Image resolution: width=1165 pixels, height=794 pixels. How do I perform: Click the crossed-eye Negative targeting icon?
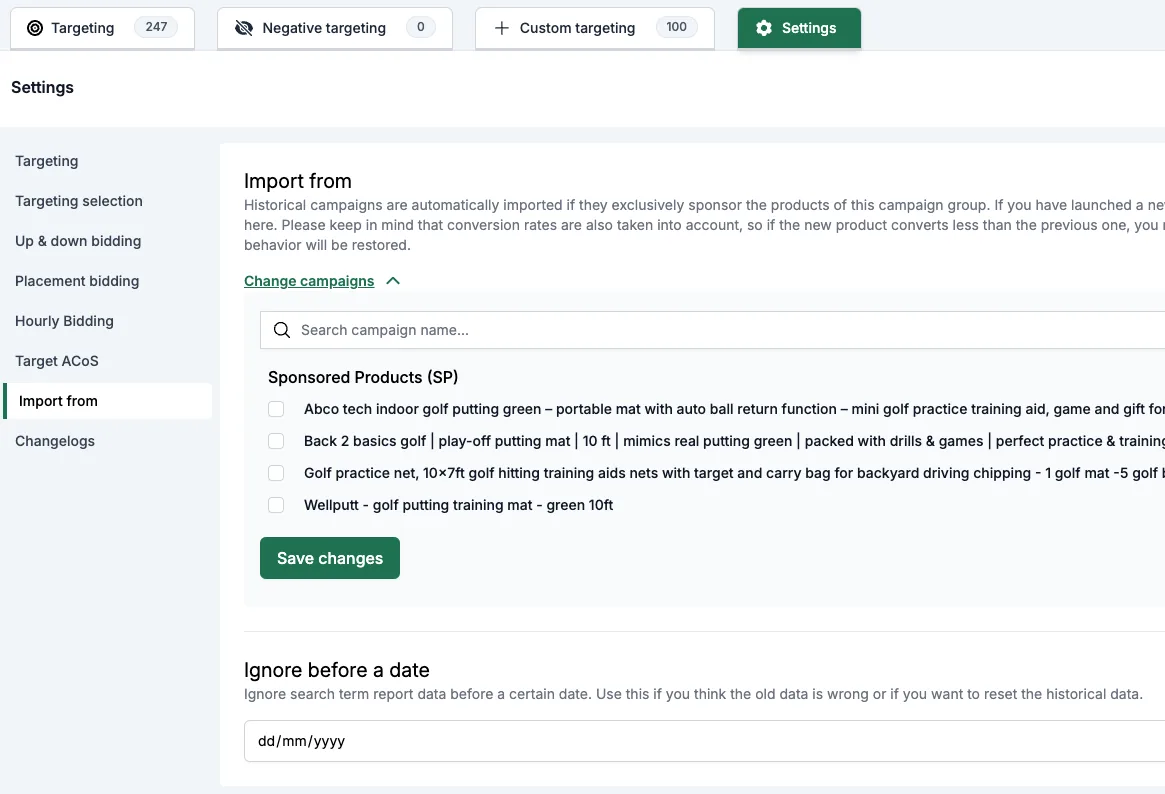244,28
